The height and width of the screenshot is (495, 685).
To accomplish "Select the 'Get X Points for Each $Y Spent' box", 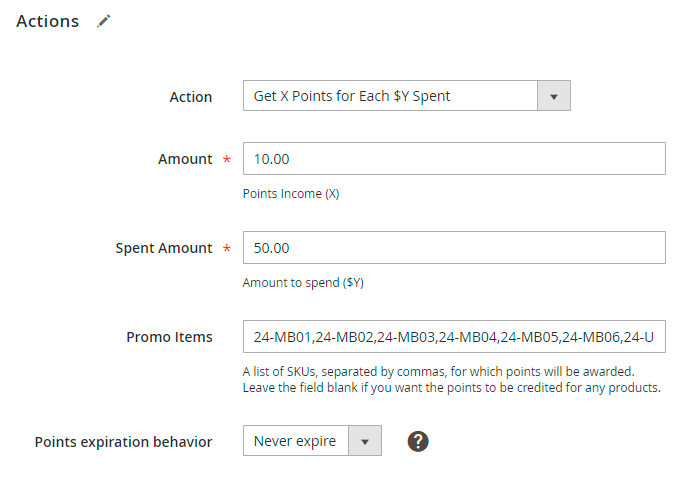I will [x=390, y=97].
